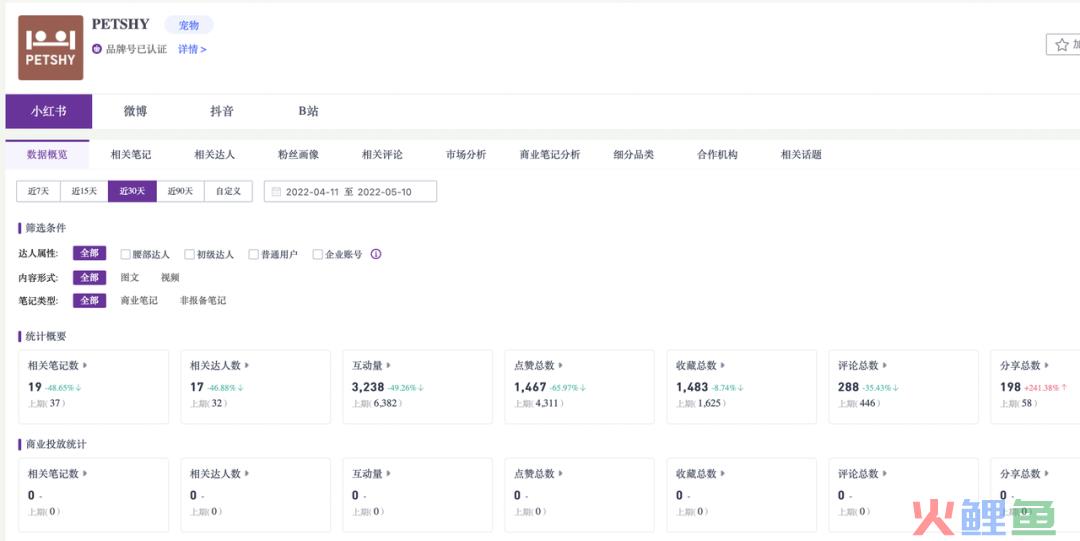Click the PETSHY brand name heading

(x=121, y=24)
